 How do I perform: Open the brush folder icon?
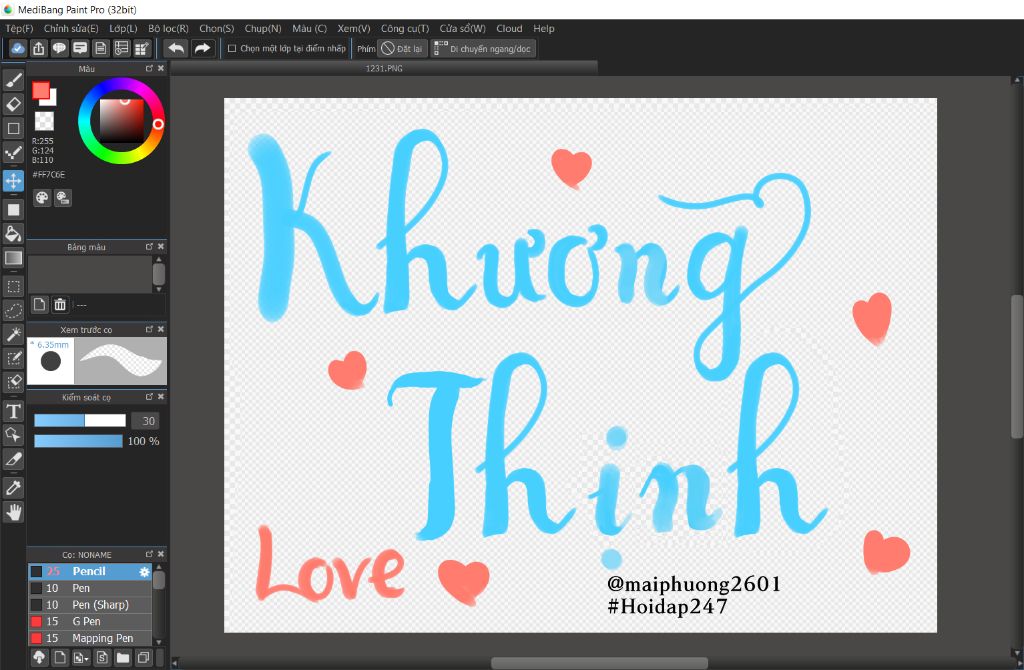point(123,658)
